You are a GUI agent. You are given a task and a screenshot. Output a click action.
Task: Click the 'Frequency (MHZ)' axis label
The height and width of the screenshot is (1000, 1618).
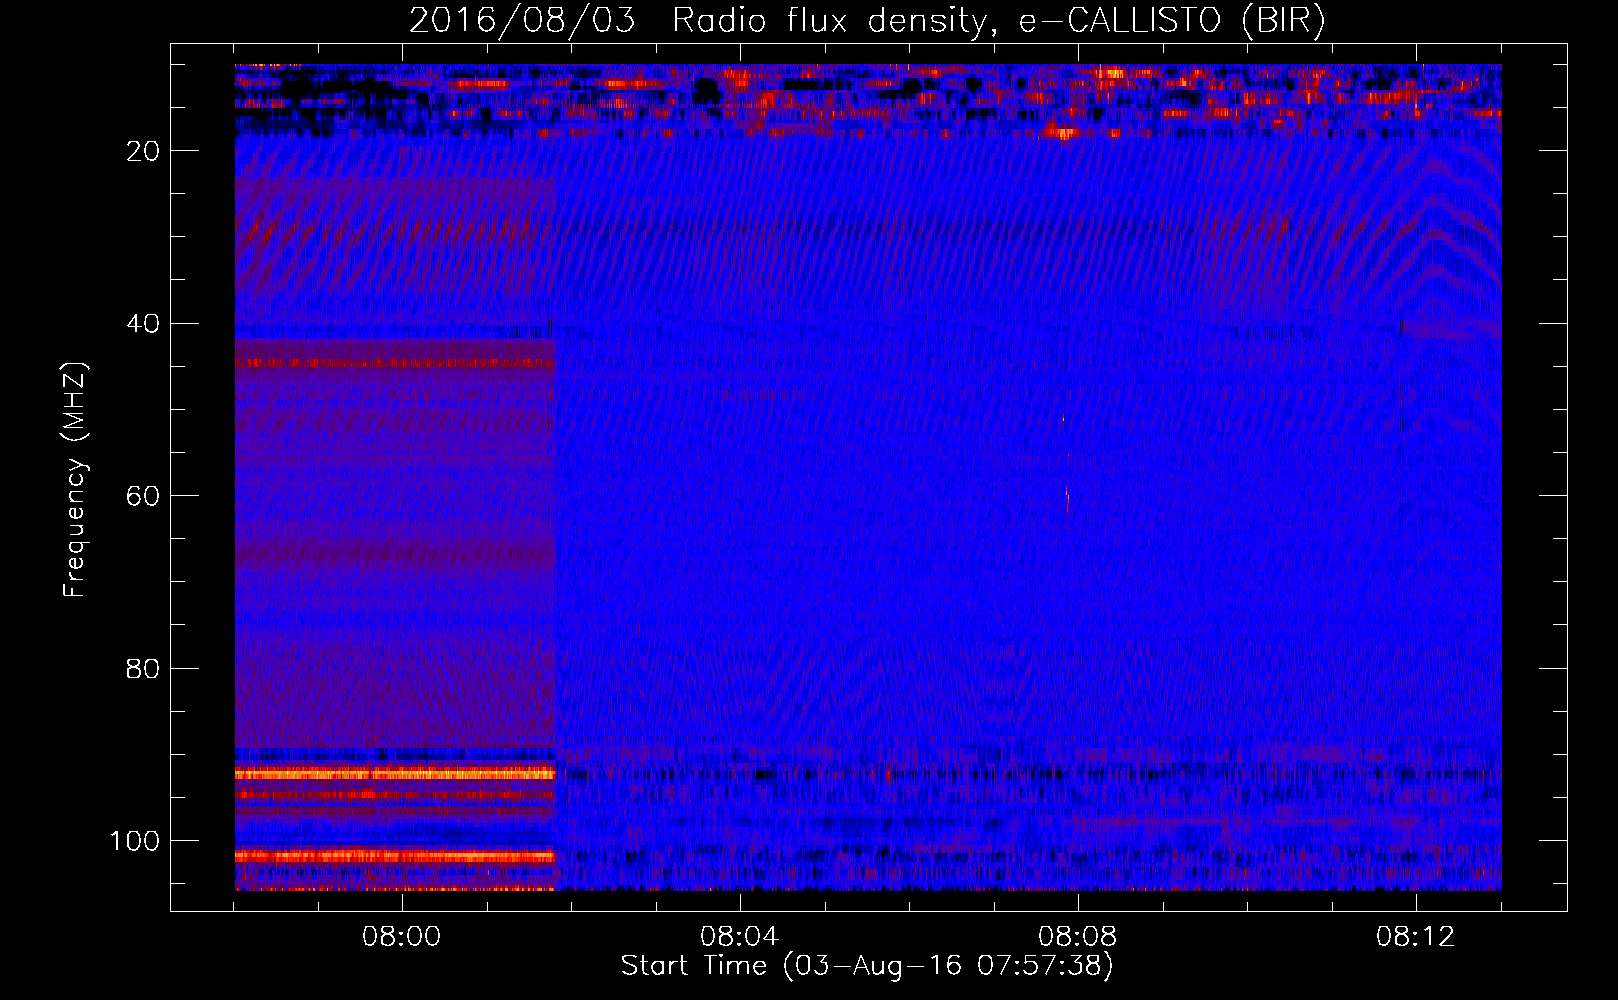tap(75, 479)
